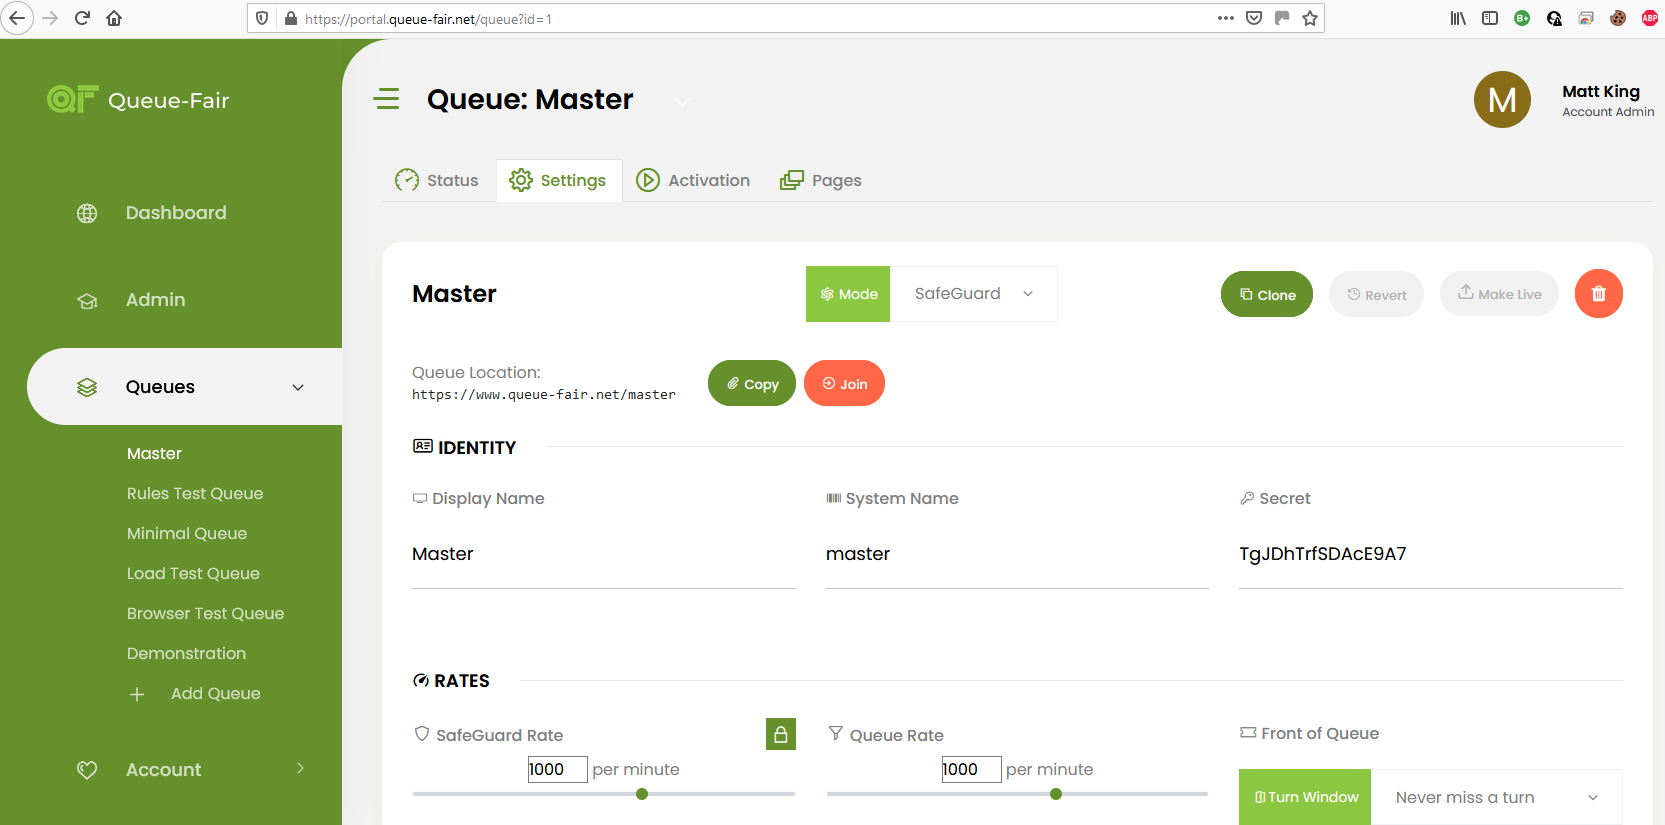Click the System Name field showing master
The width and height of the screenshot is (1665, 825).
[1017, 554]
